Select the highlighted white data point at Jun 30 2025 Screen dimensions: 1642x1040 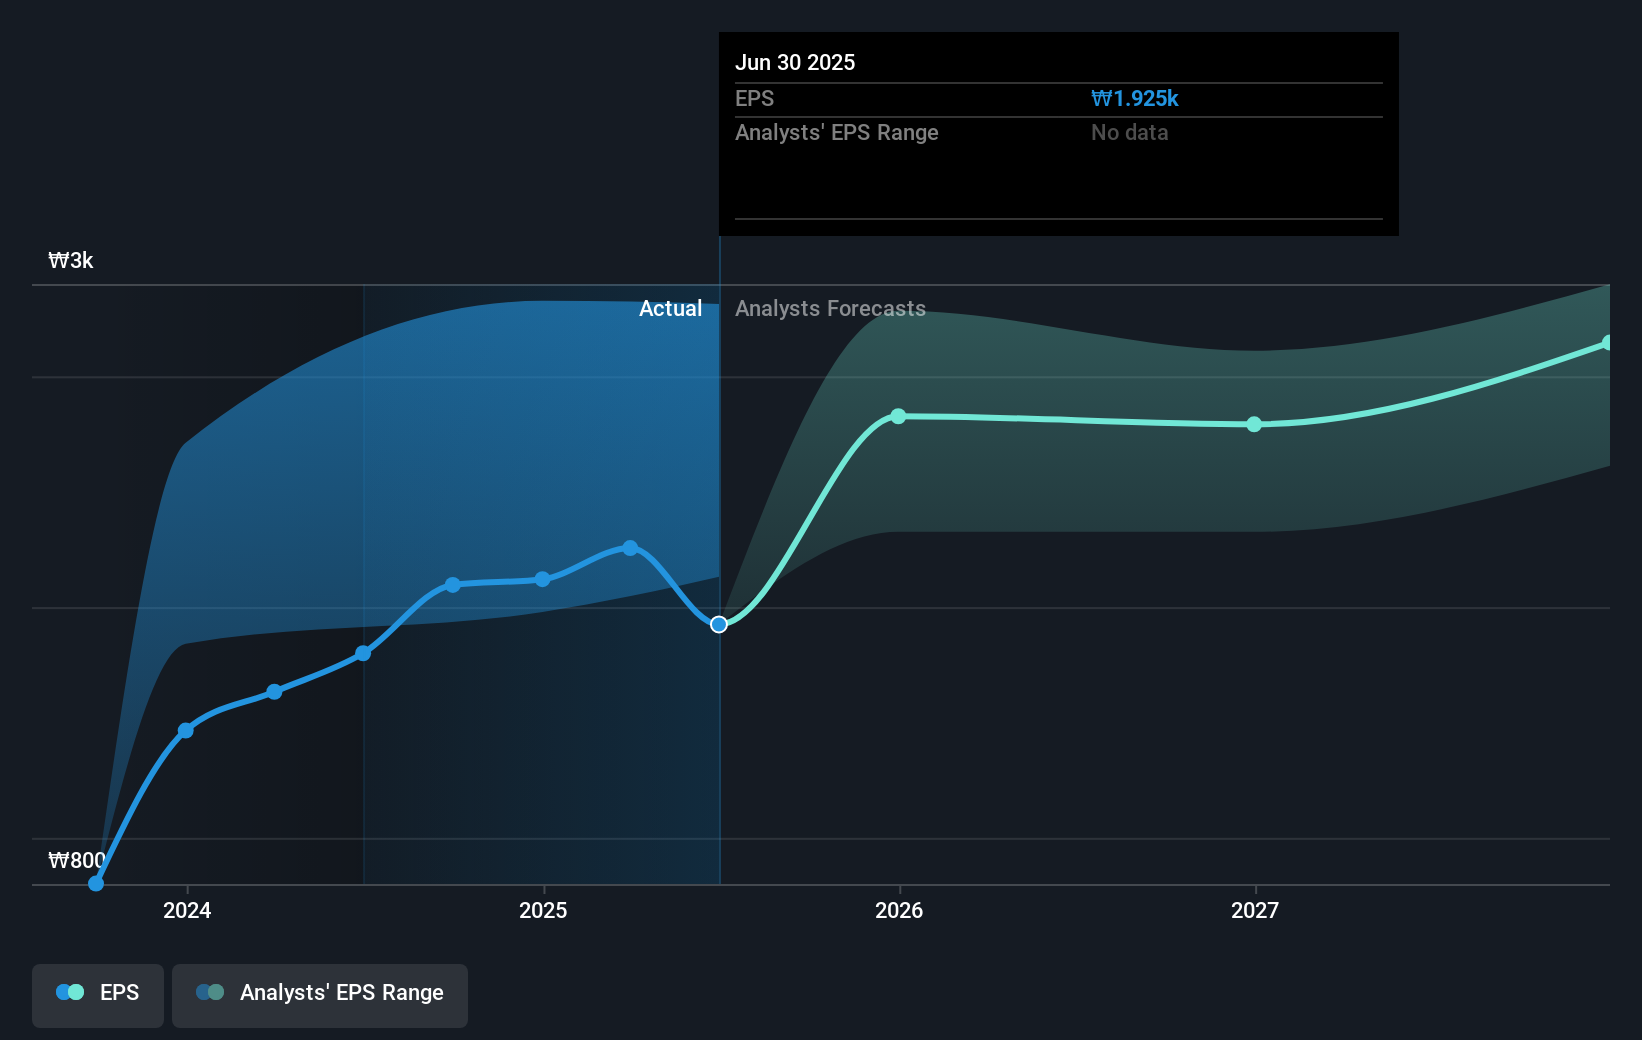[x=718, y=623]
